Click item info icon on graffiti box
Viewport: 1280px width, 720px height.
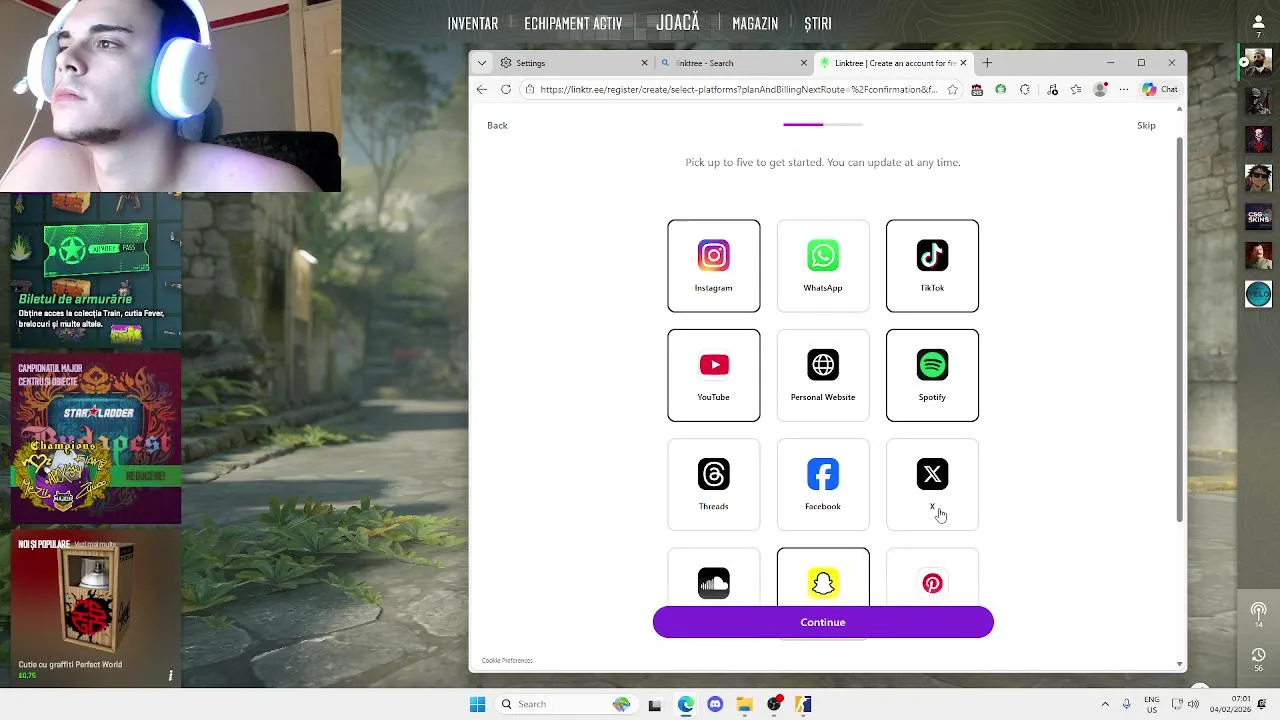170,676
